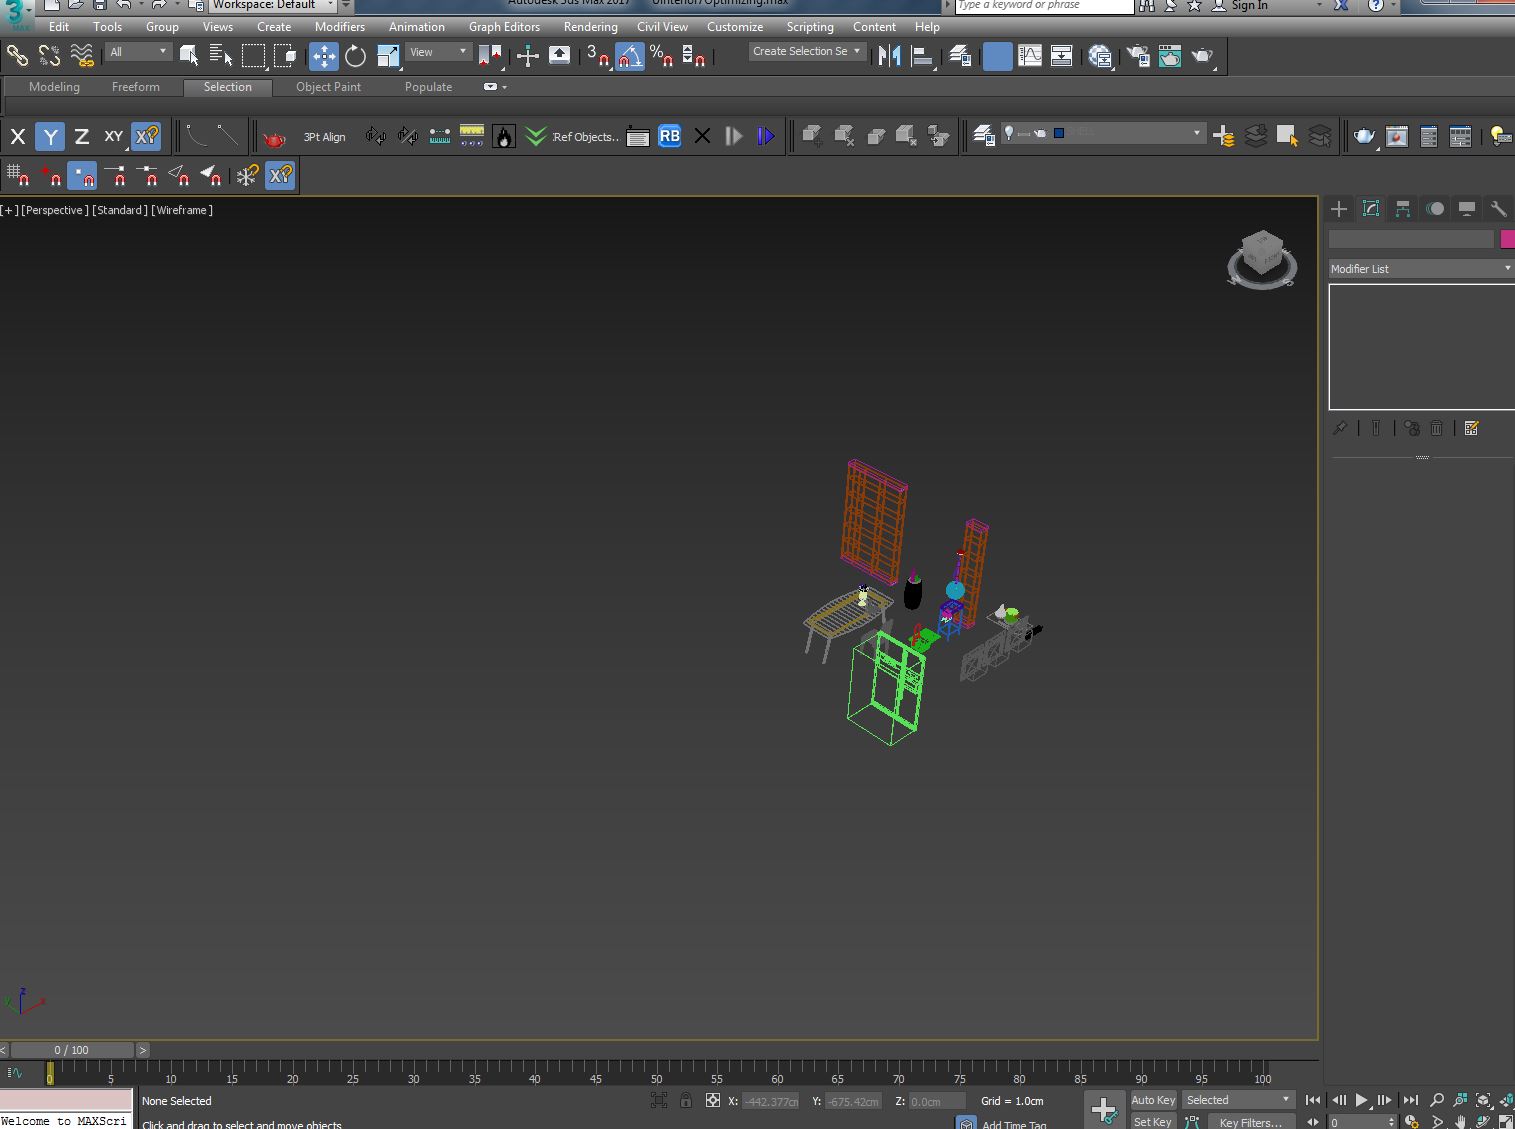The image size is (1515, 1129).
Task: Expand the Modifier List dropdown
Action: [x=1420, y=268]
